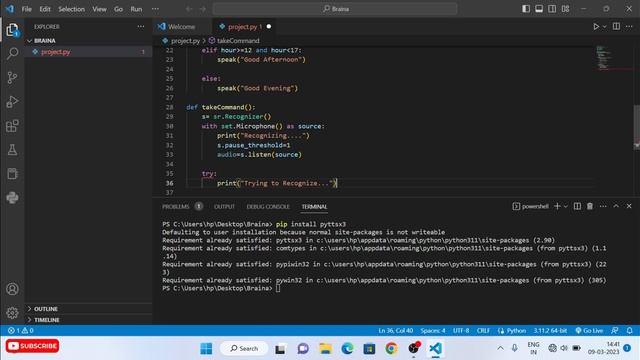
Task: Split the terminal panel
Action: click(x=577, y=207)
